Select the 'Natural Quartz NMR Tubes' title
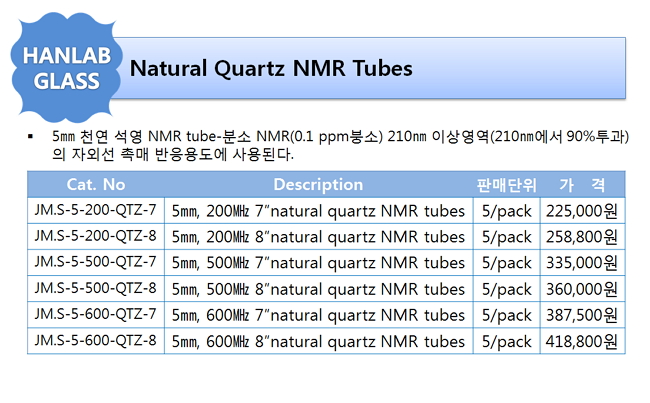This screenshot has width=650, height=403. (x=271, y=68)
